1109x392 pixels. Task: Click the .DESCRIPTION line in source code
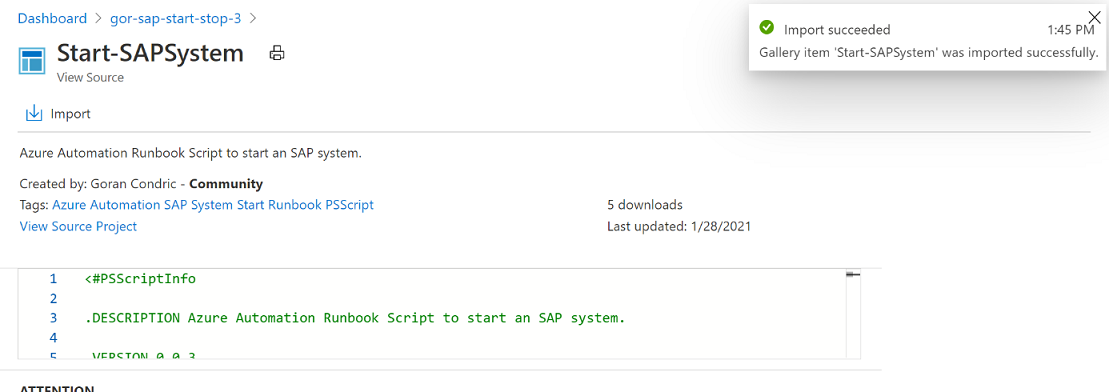pyautogui.click(x=355, y=318)
